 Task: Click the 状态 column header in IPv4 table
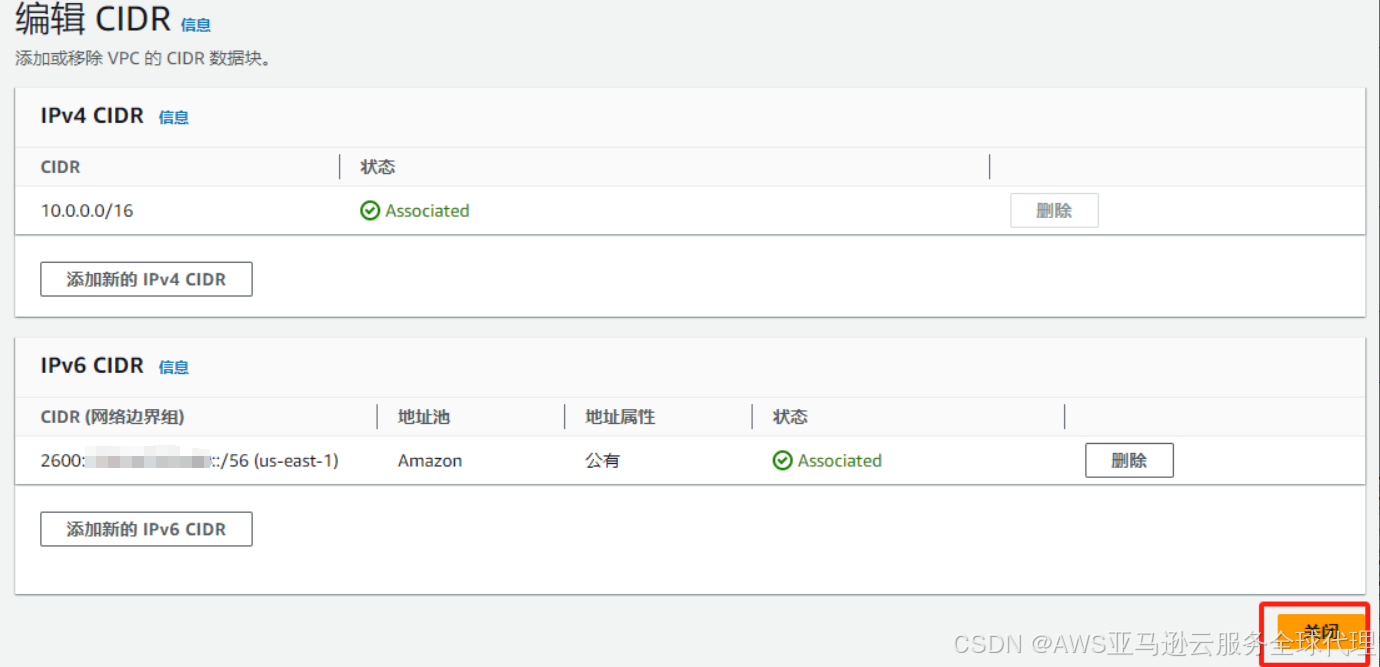[378, 167]
